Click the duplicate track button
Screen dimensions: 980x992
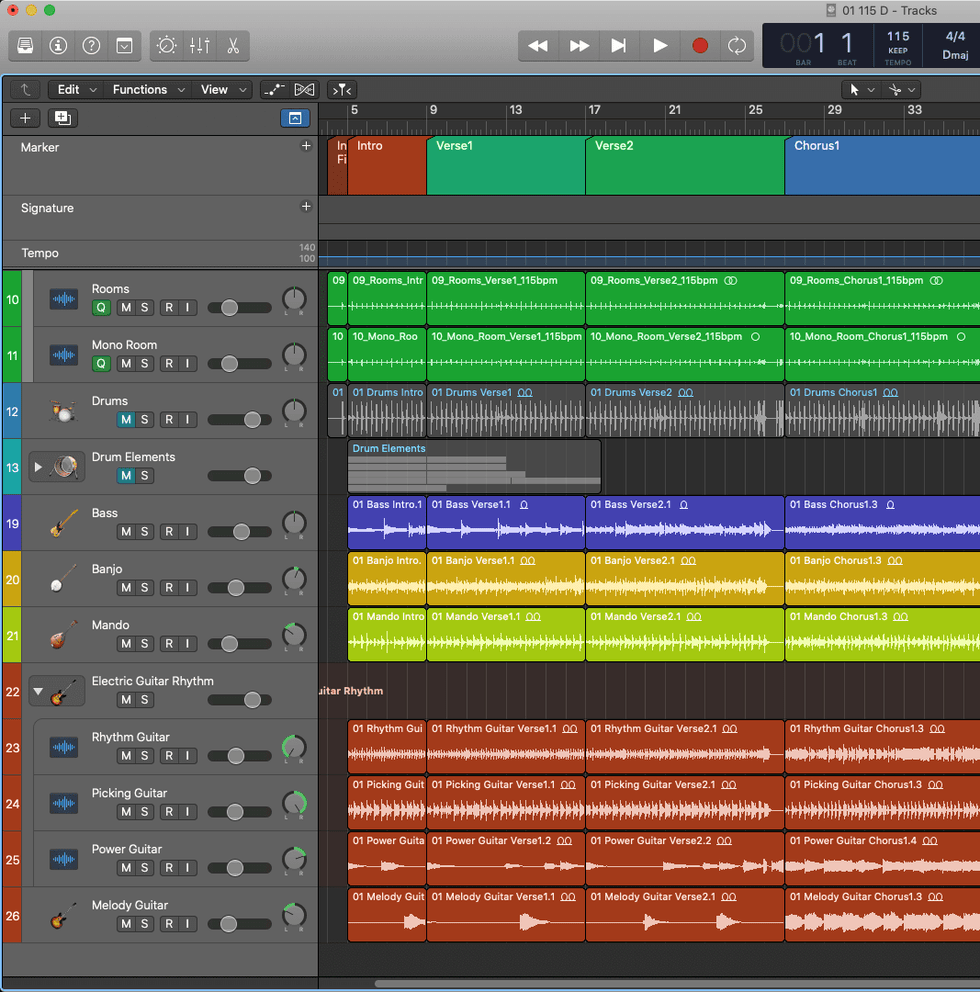click(62, 118)
